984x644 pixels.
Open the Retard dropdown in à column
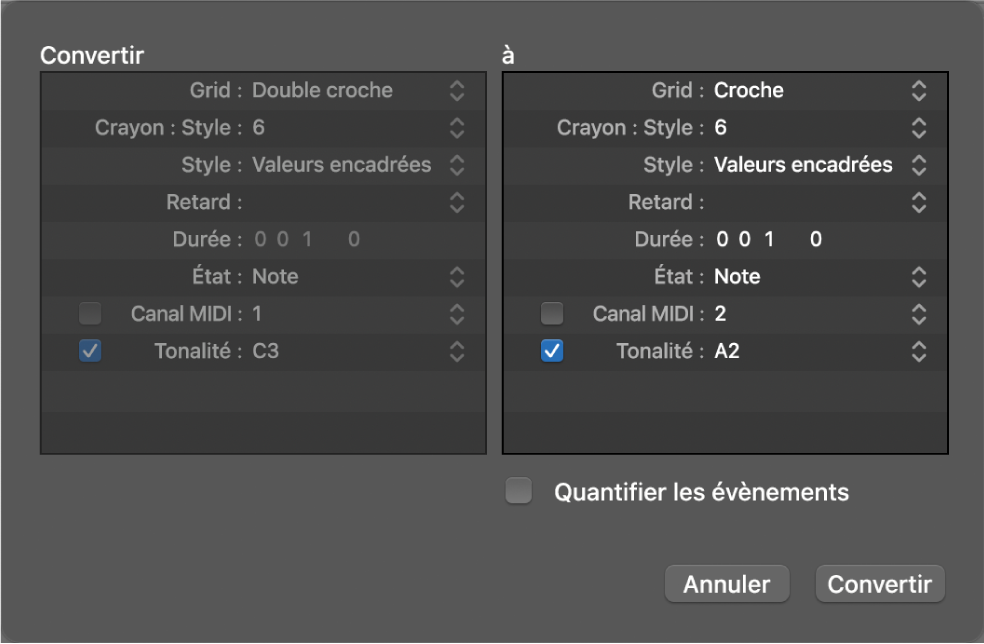coord(918,202)
